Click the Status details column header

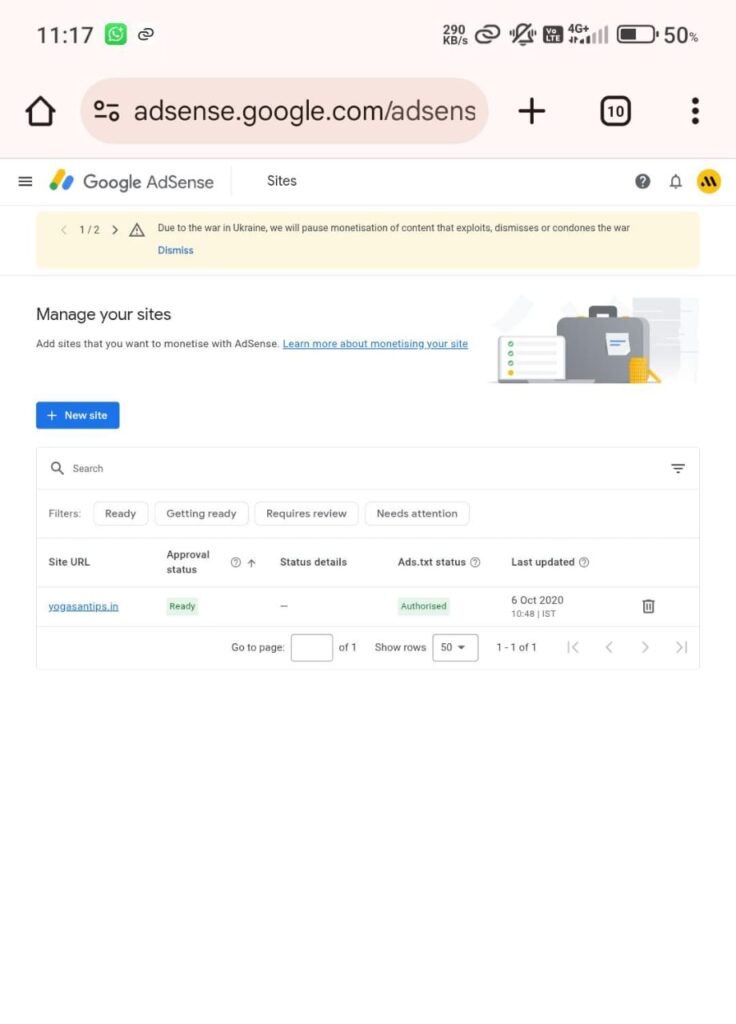pos(313,562)
